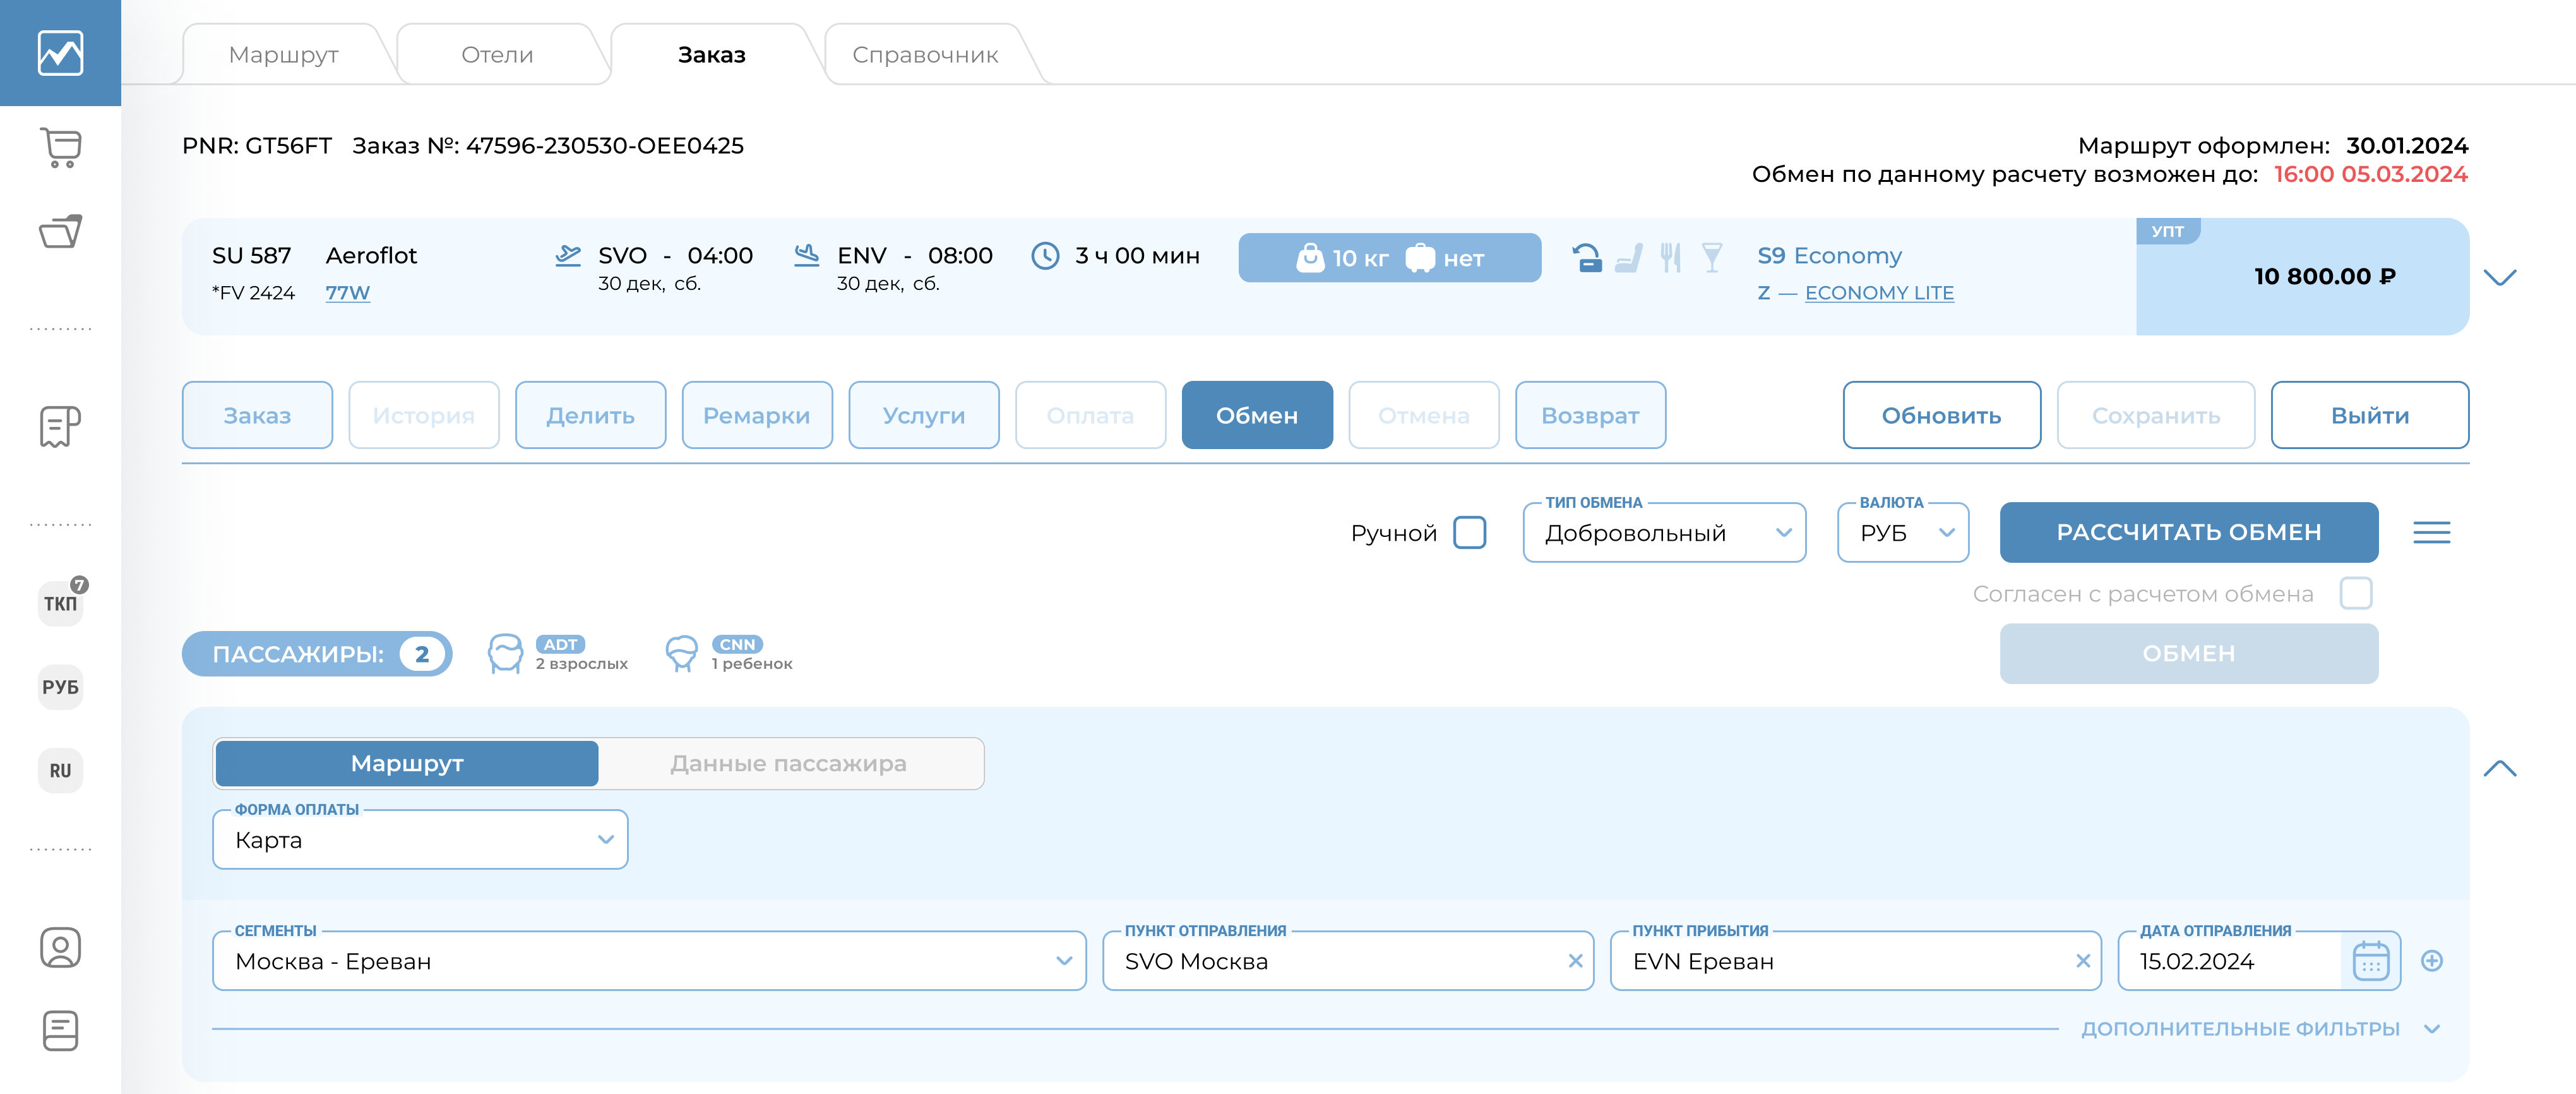Add another segment with plus icon
2576x1094 pixels.
[2432, 961]
